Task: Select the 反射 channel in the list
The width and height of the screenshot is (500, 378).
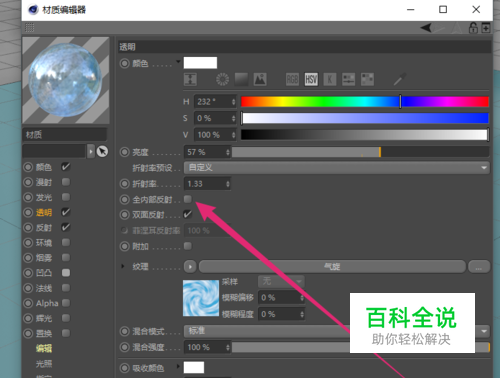Action: [x=44, y=228]
